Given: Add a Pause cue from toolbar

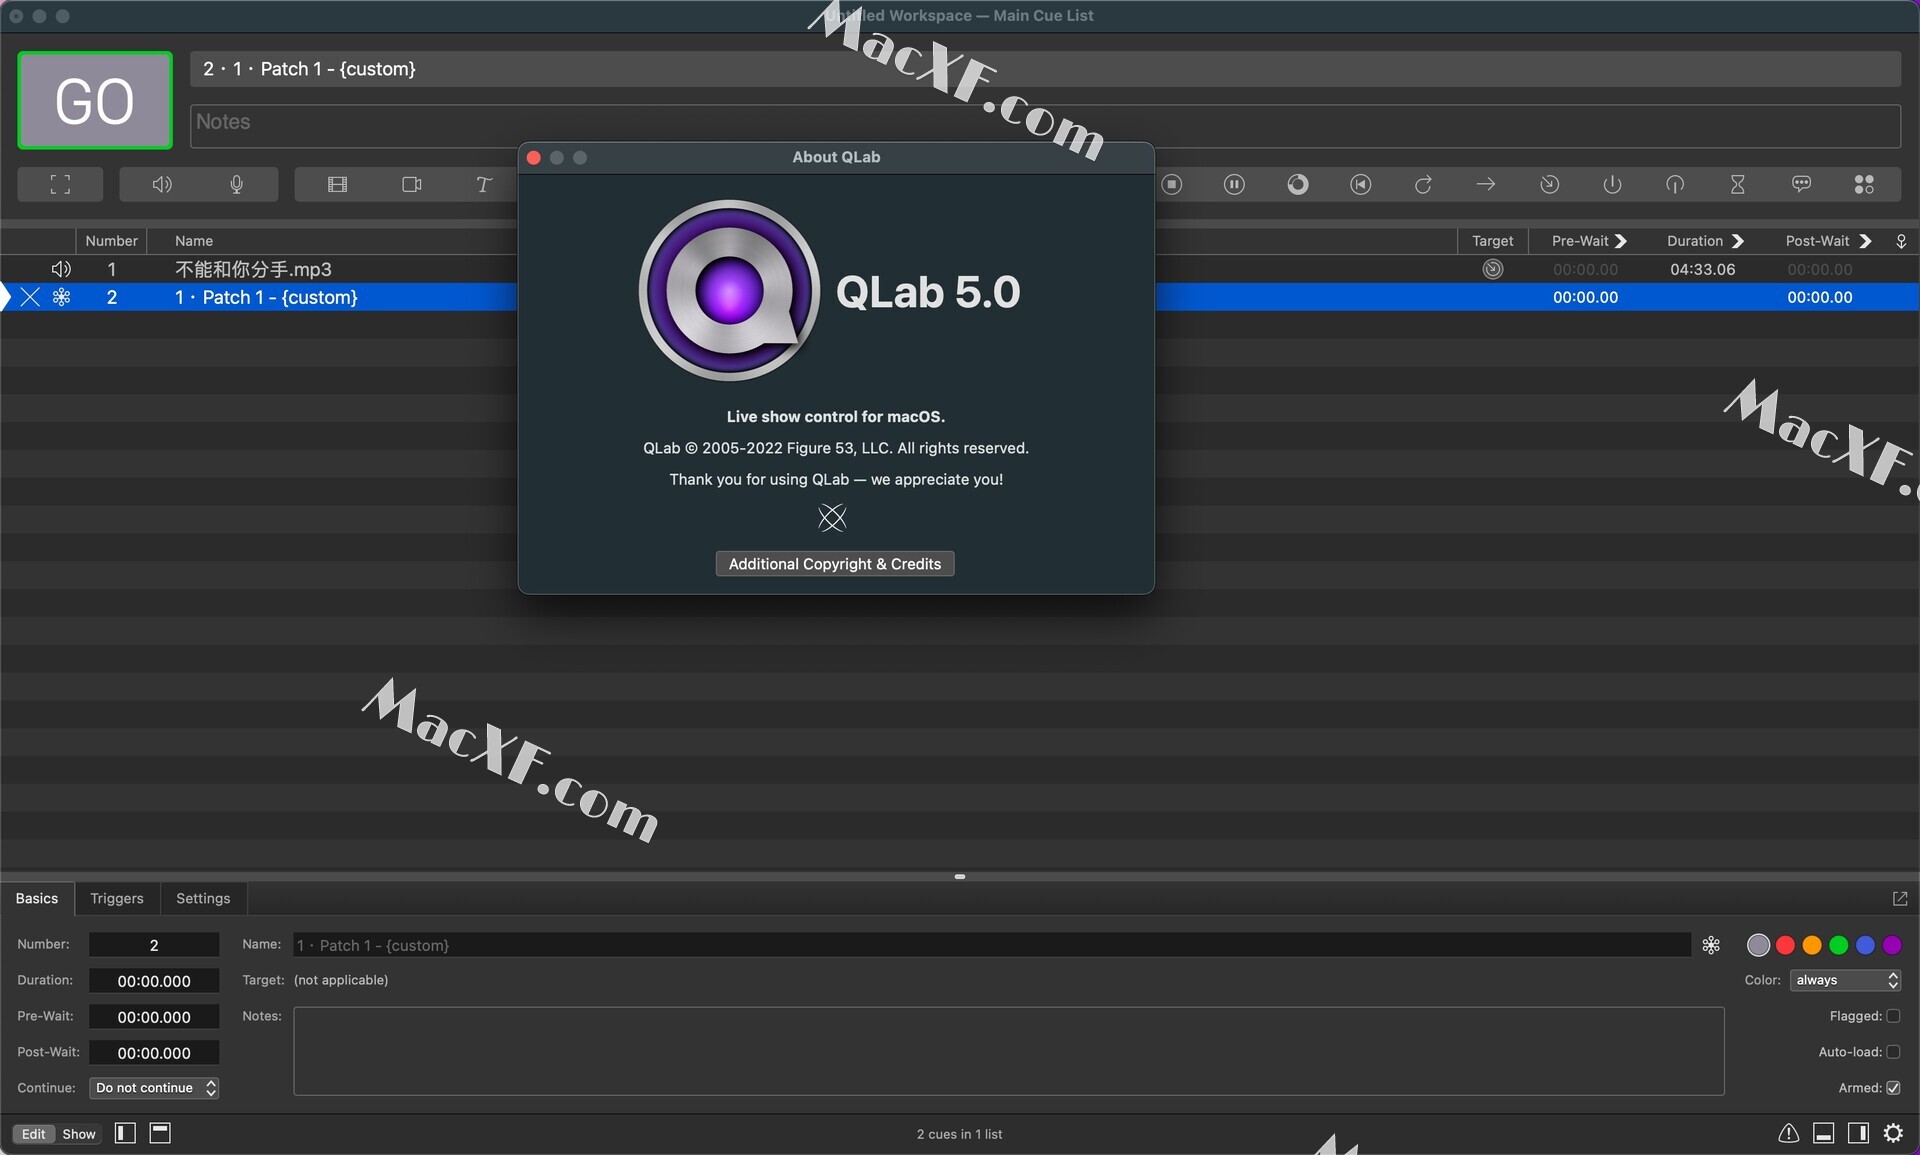Looking at the screenshot, I should pos(1234,184).
